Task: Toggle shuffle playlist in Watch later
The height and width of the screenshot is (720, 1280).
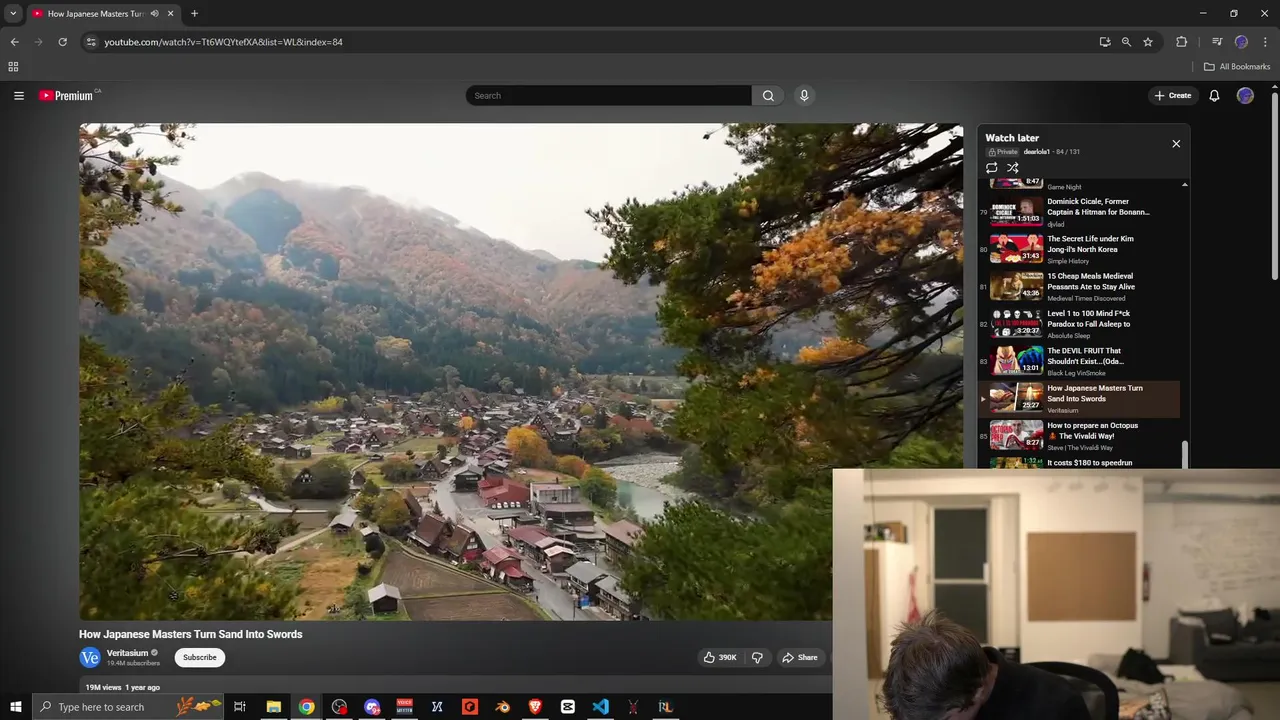Action: point(1012,168)
